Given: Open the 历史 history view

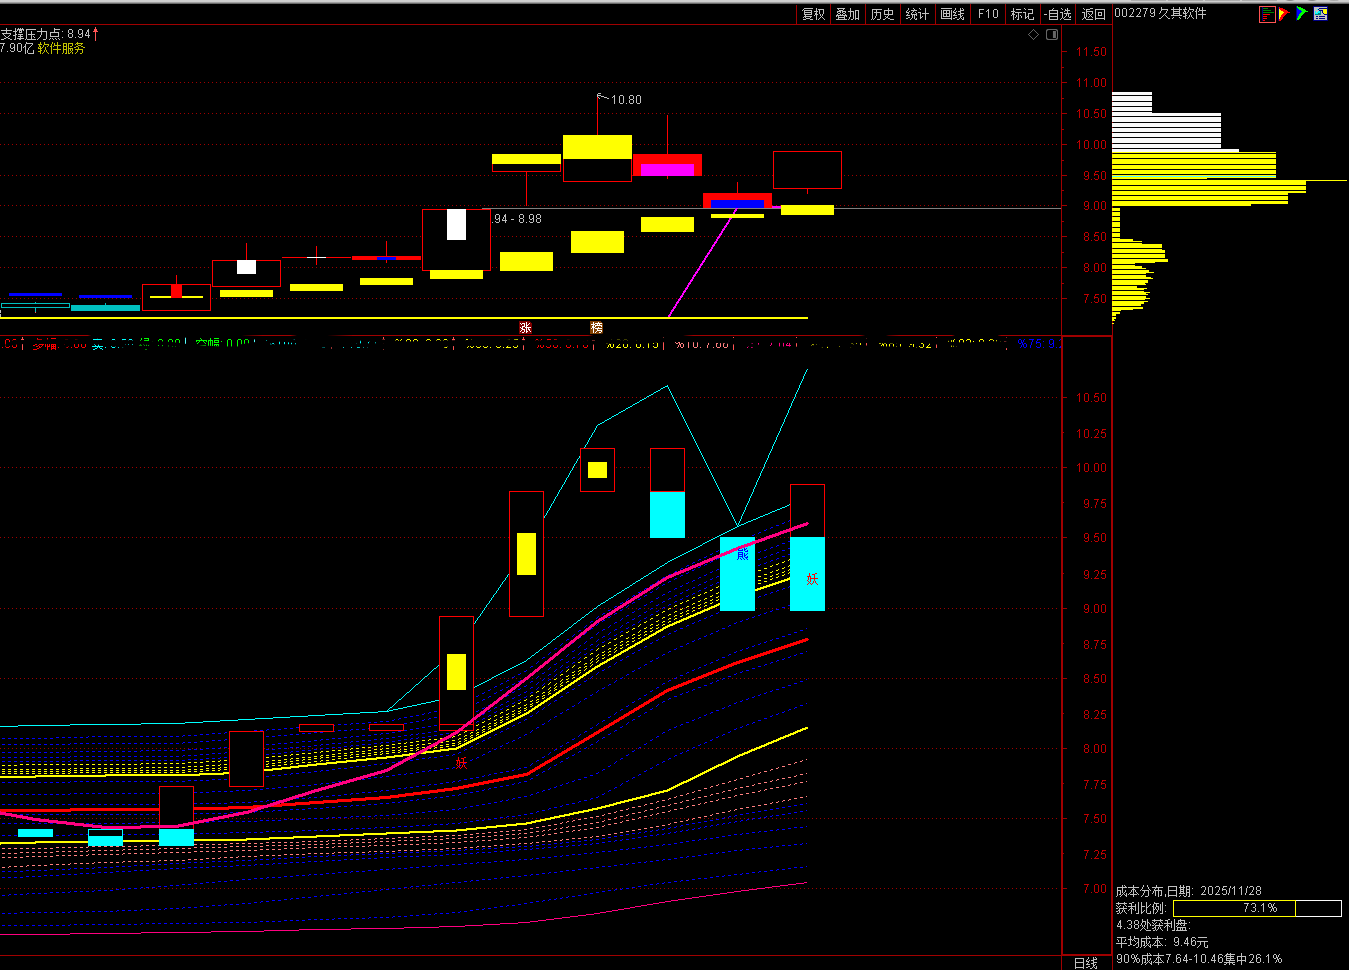Looking at the screenshot, I should tap(883, 14).
